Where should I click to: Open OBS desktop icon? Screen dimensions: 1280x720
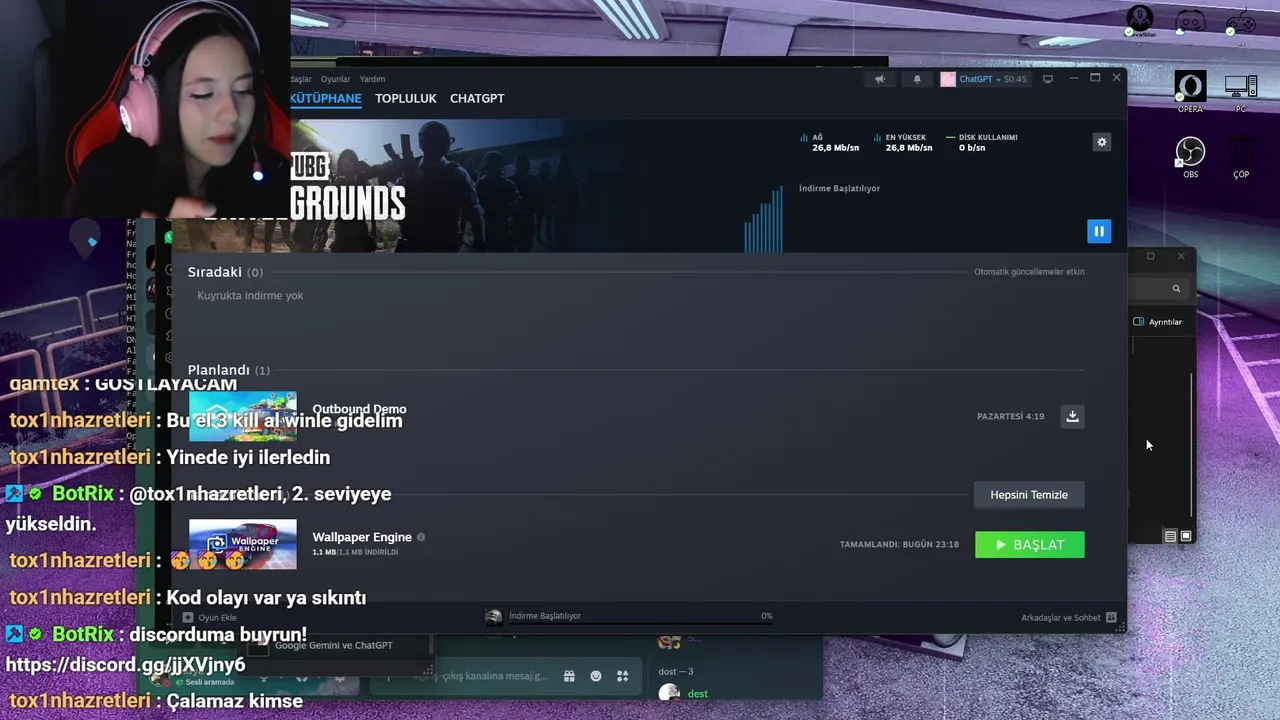(x=1190, y=158)
